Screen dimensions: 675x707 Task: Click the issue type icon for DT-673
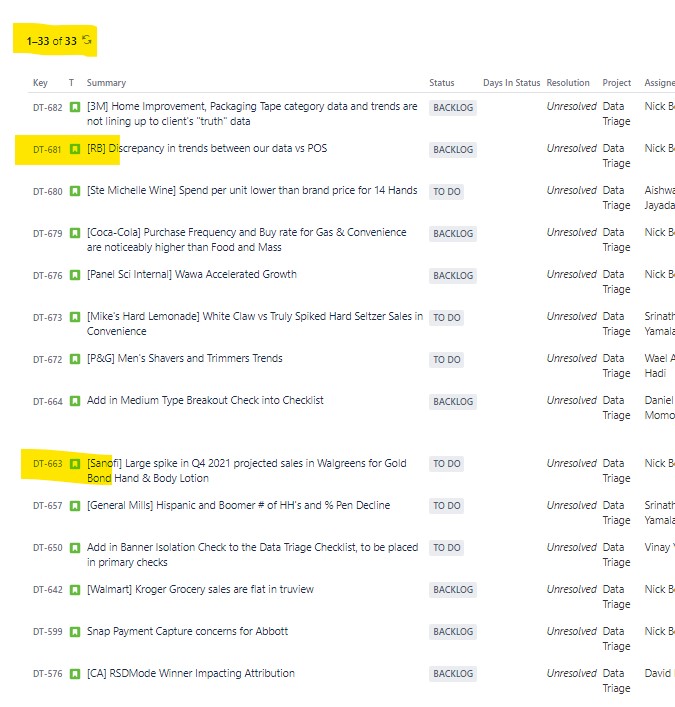coord(75,317)
